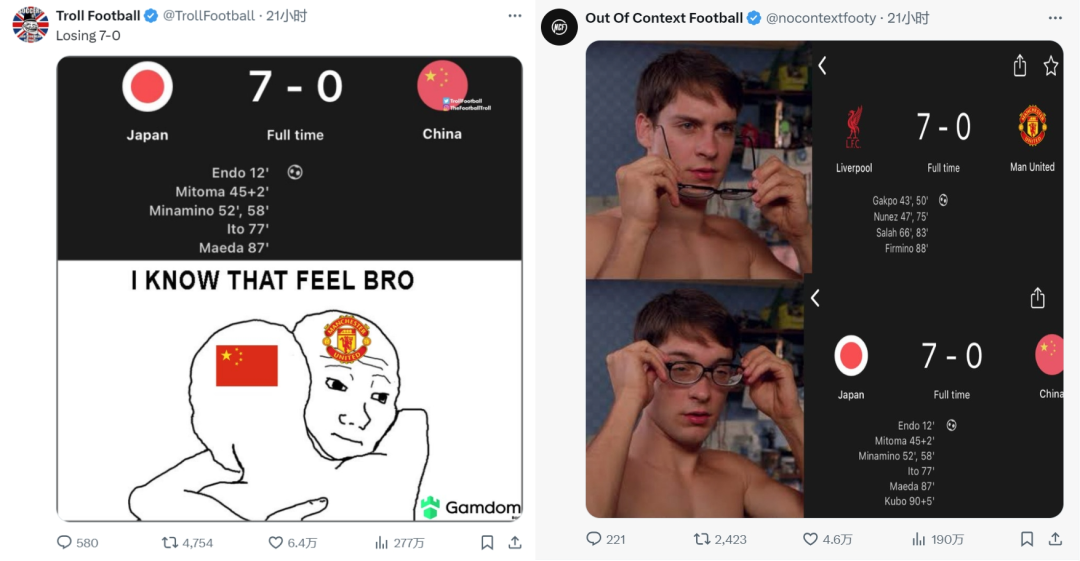1080x561 pixels.
Task: Reply to the Troll Football tweet
Action: pyautogui.click(x=65, y=542)
